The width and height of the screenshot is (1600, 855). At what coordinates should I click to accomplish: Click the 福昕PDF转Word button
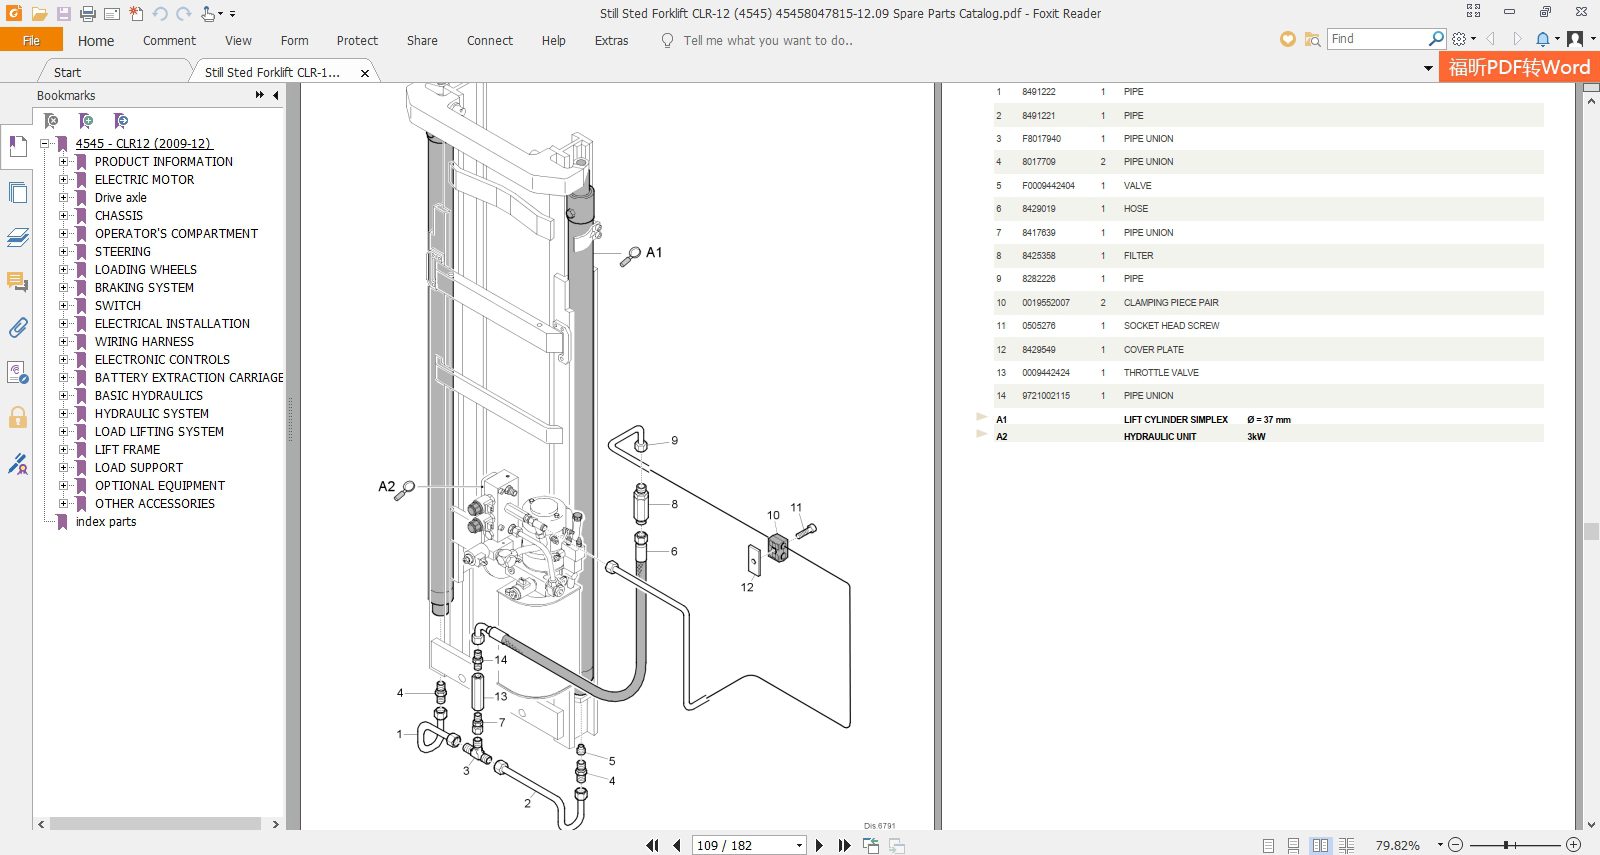click(x=1519, y=67)
